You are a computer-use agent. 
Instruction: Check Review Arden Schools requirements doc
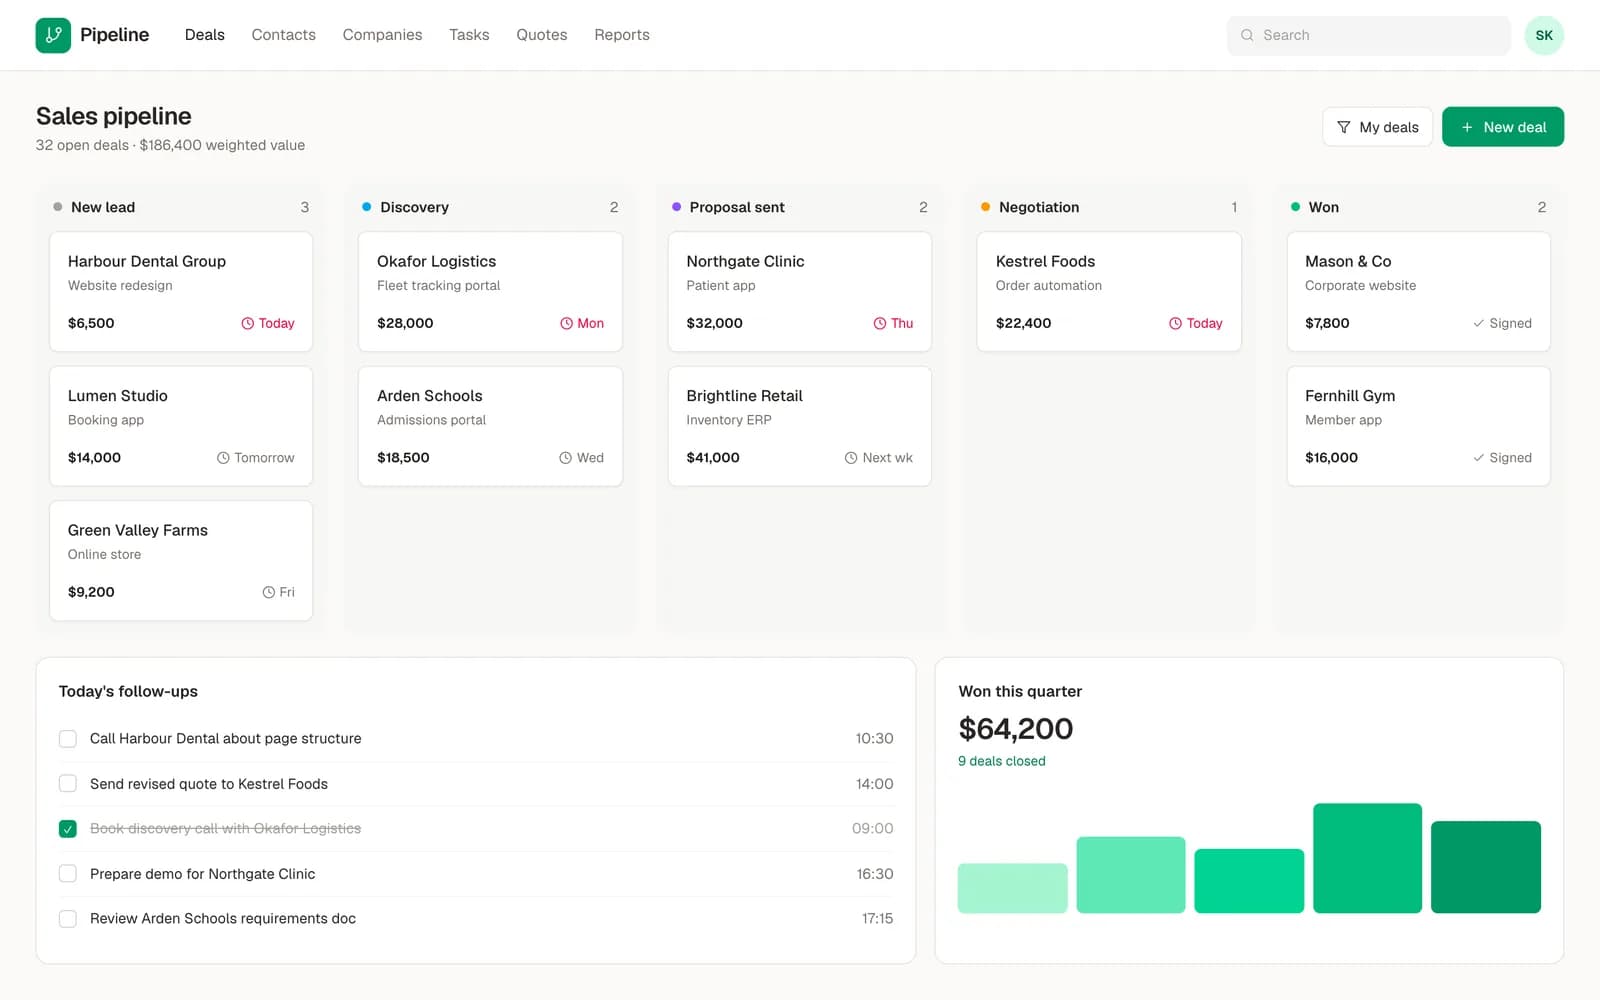(68, 919)
